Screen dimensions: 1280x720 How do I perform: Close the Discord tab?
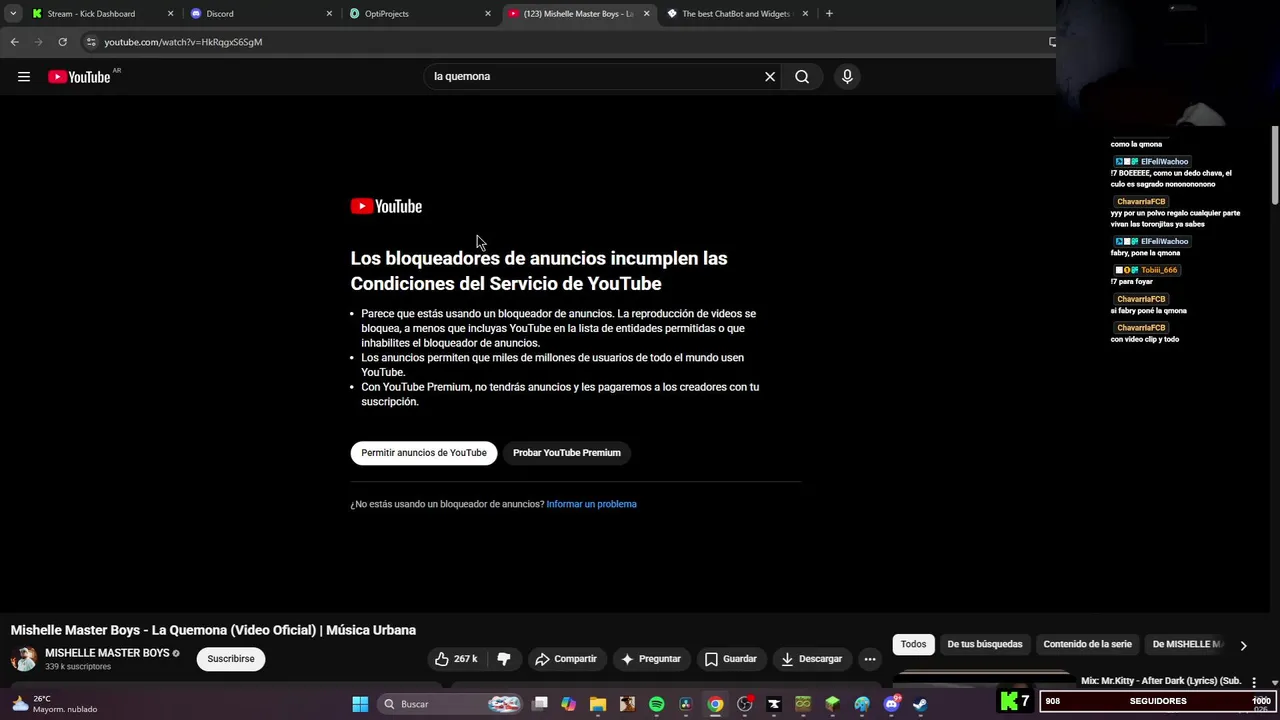click(x=329, y=14)
